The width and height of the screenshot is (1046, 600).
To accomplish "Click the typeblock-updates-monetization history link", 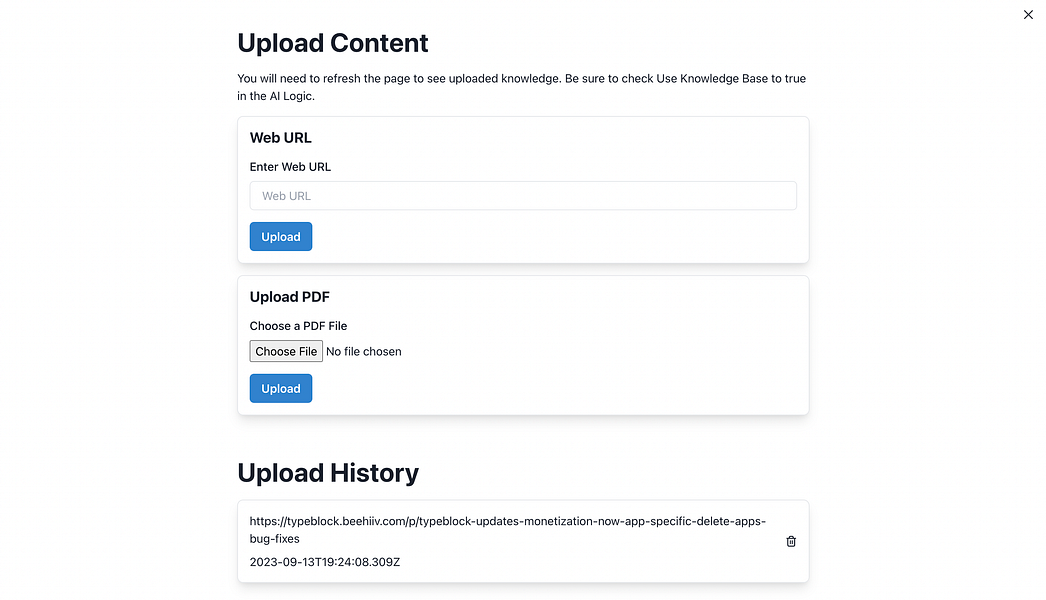I will (x=507, y=521).
